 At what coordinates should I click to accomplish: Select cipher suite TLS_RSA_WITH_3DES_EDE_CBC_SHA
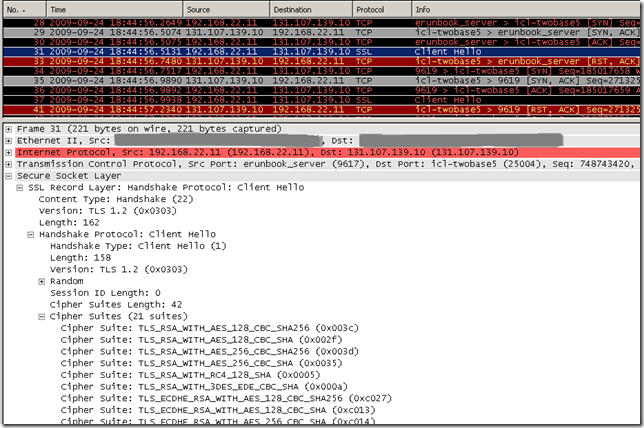[204, 387]
